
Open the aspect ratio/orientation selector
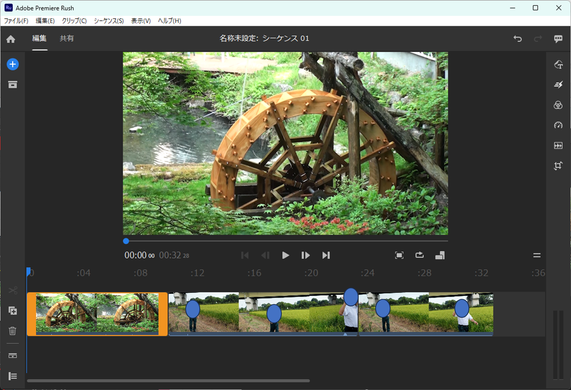[x=440, y=255]
